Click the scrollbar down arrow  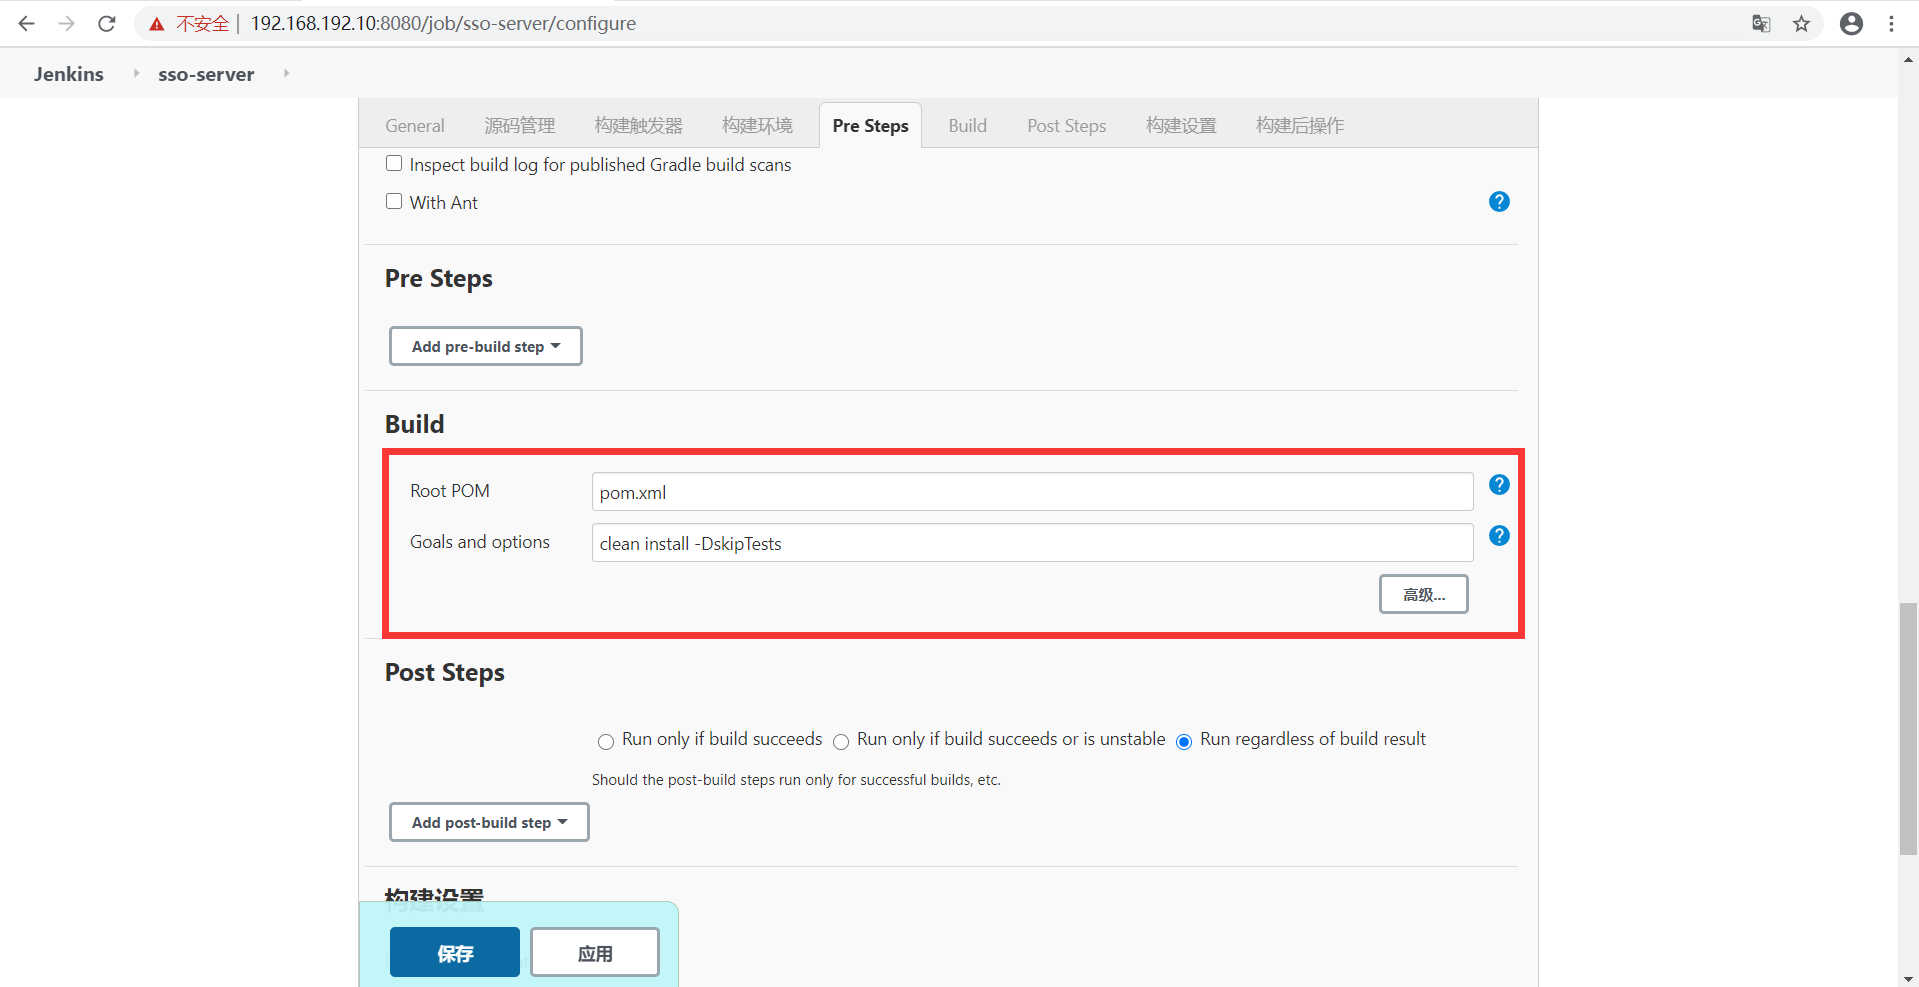click(1909, 978)
